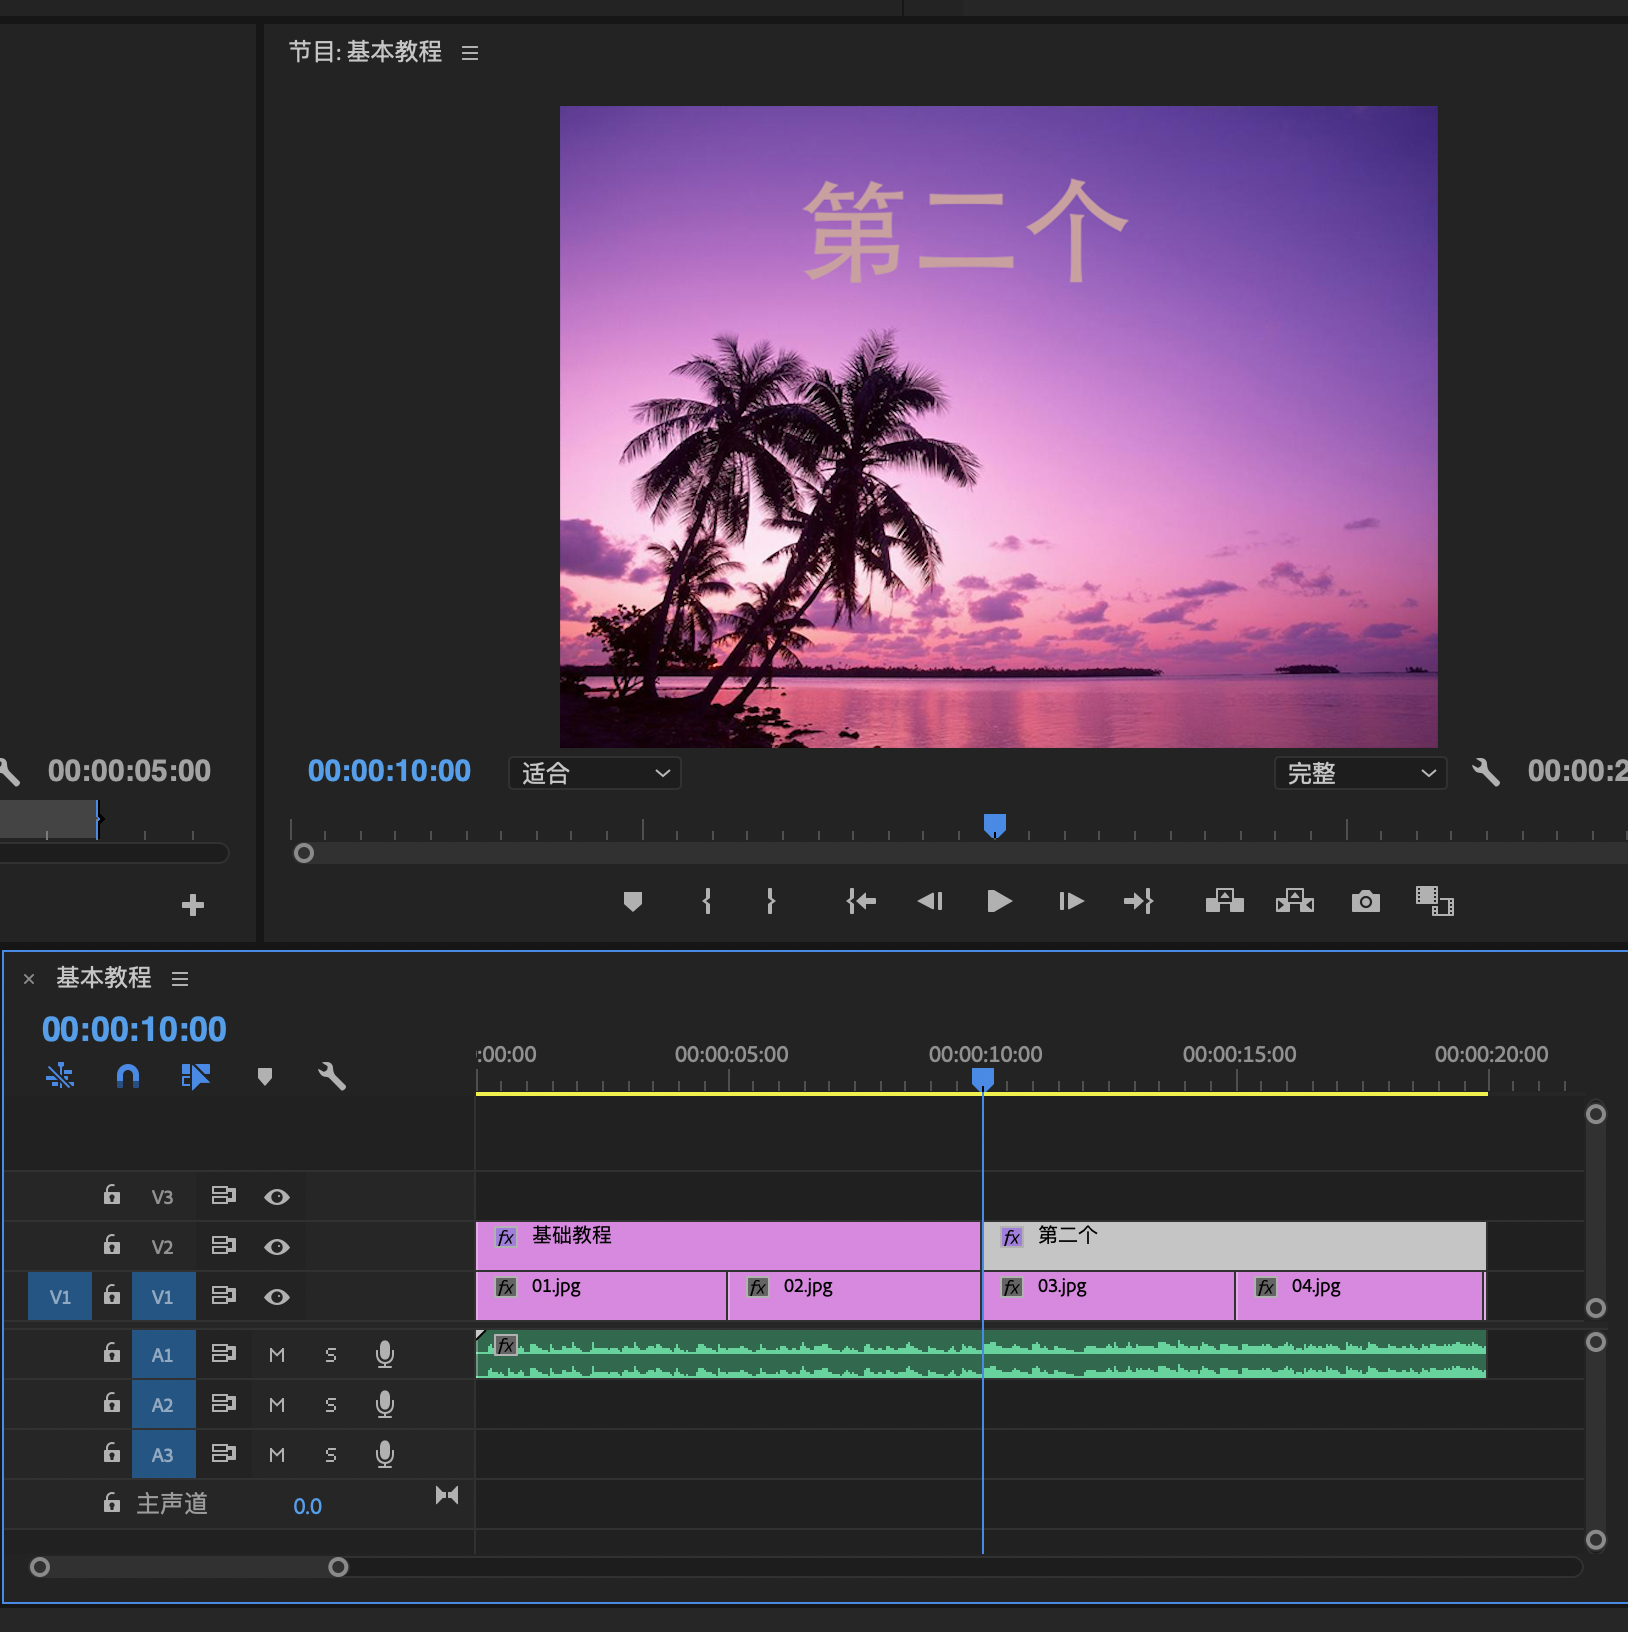The height and width of the screenshot is (1632, 1628).
Task: Open the 完整 playback resolution dropdown
Action: pyautogui.click(x=1360, y=773)
